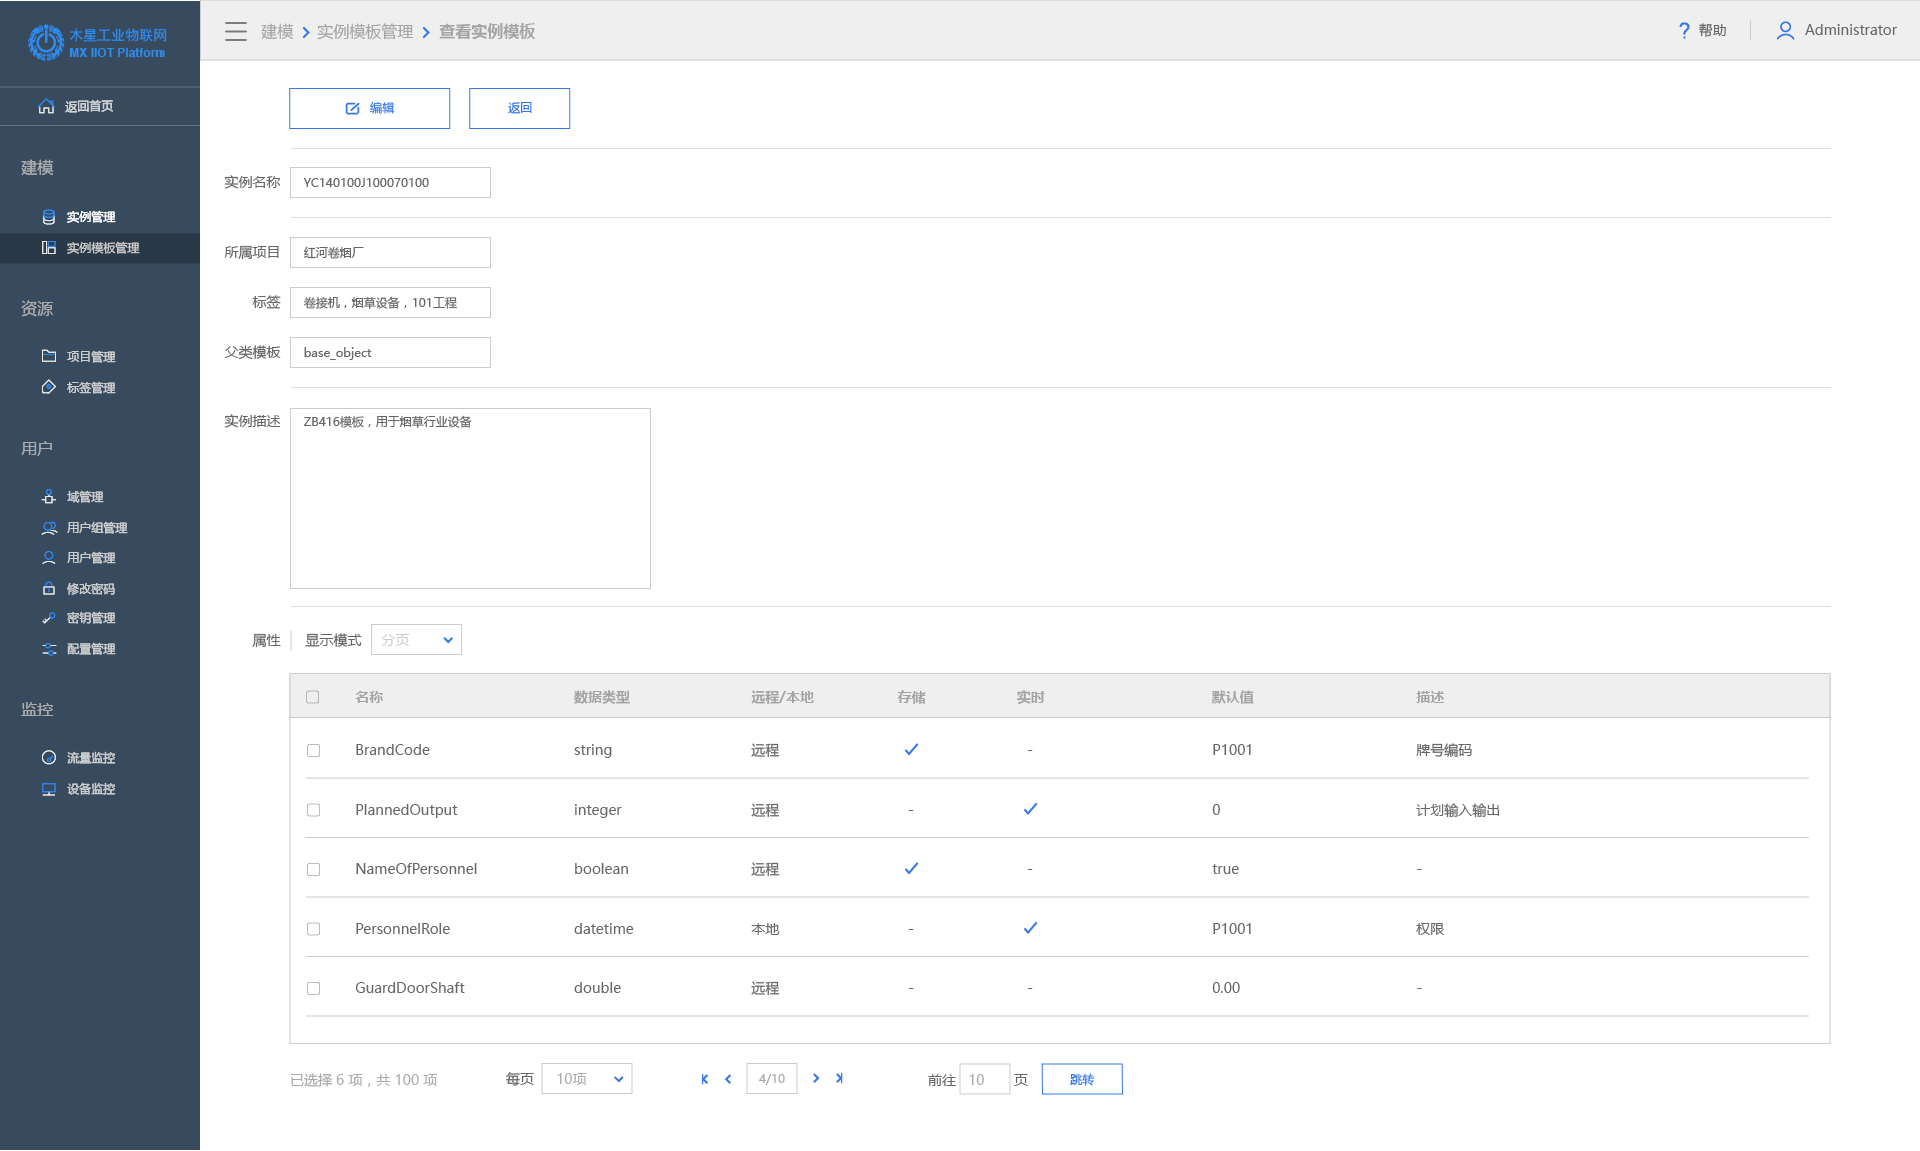Click the sliders icon next to 配置管理
The width and height of the screenshot is (1920, 1151).
pyautogui.click(x=48, y=649)
